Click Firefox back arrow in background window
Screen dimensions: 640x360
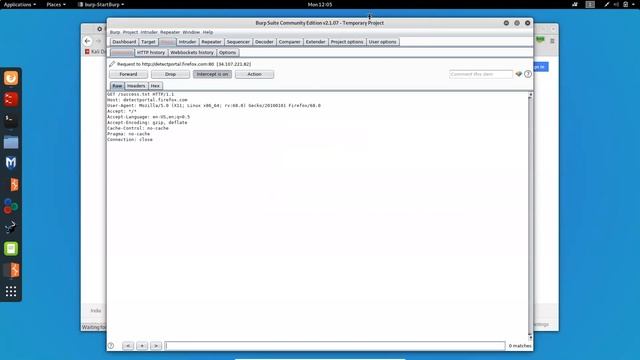pos(87,41)
